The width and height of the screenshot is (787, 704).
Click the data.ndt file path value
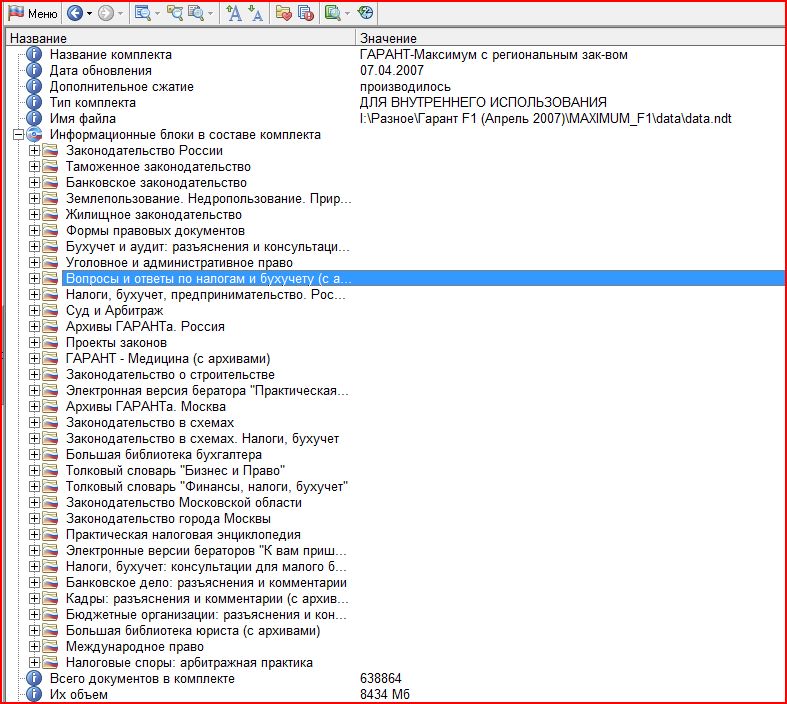[x=546, y=118]
